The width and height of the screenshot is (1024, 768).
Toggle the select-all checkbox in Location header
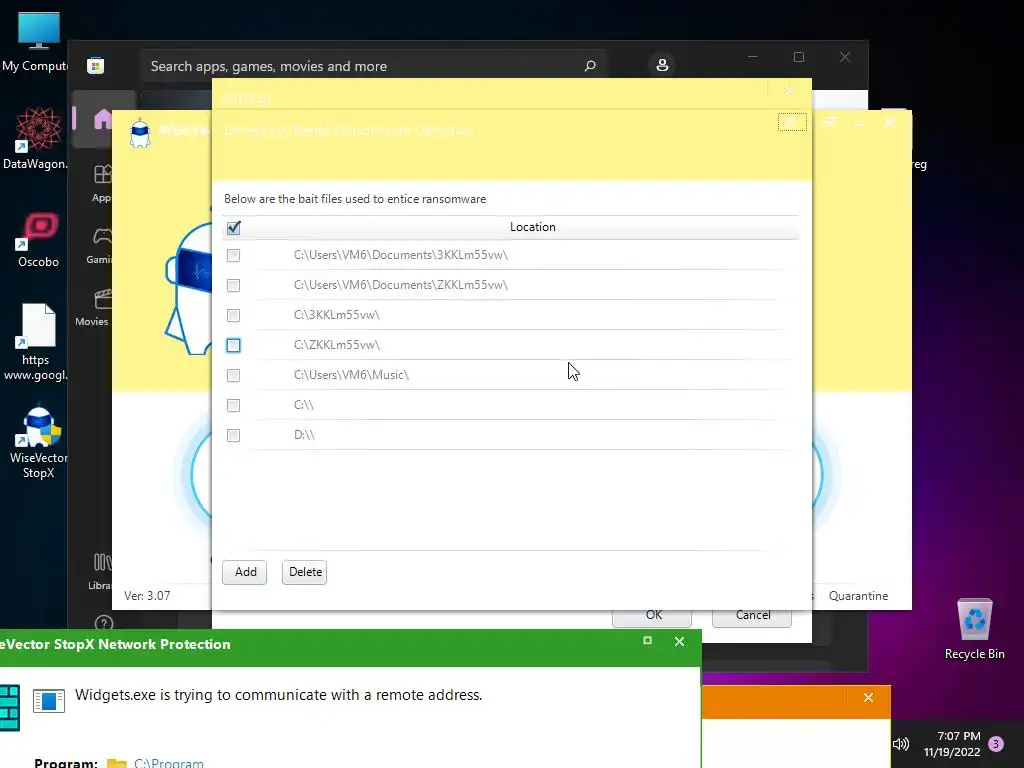(x=233, y=227)
